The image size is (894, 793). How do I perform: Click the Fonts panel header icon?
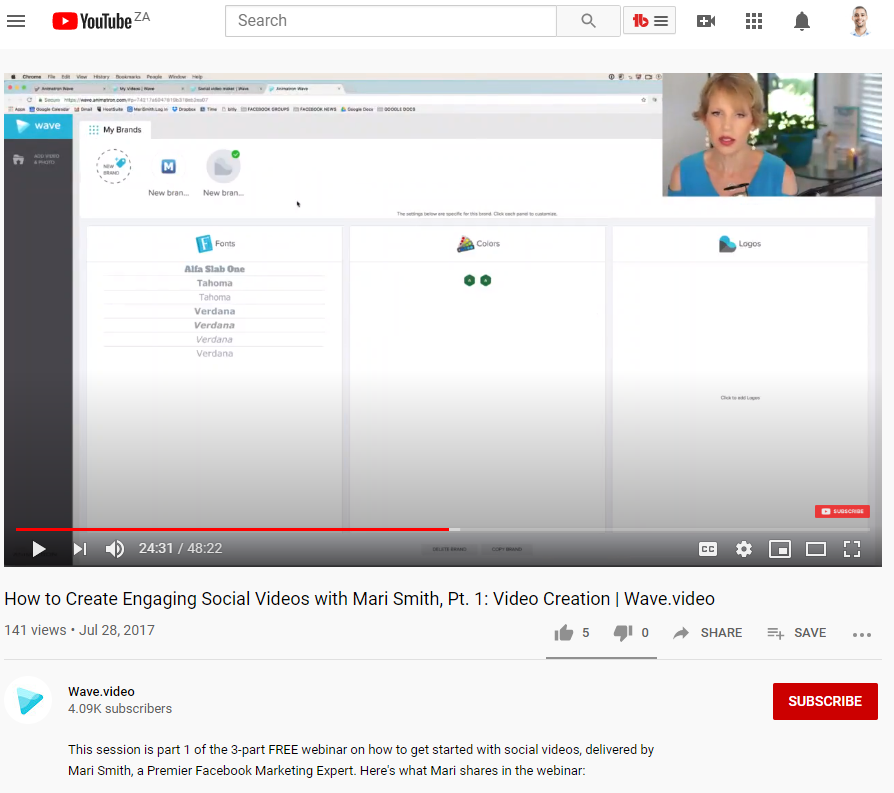click(204, 243)
